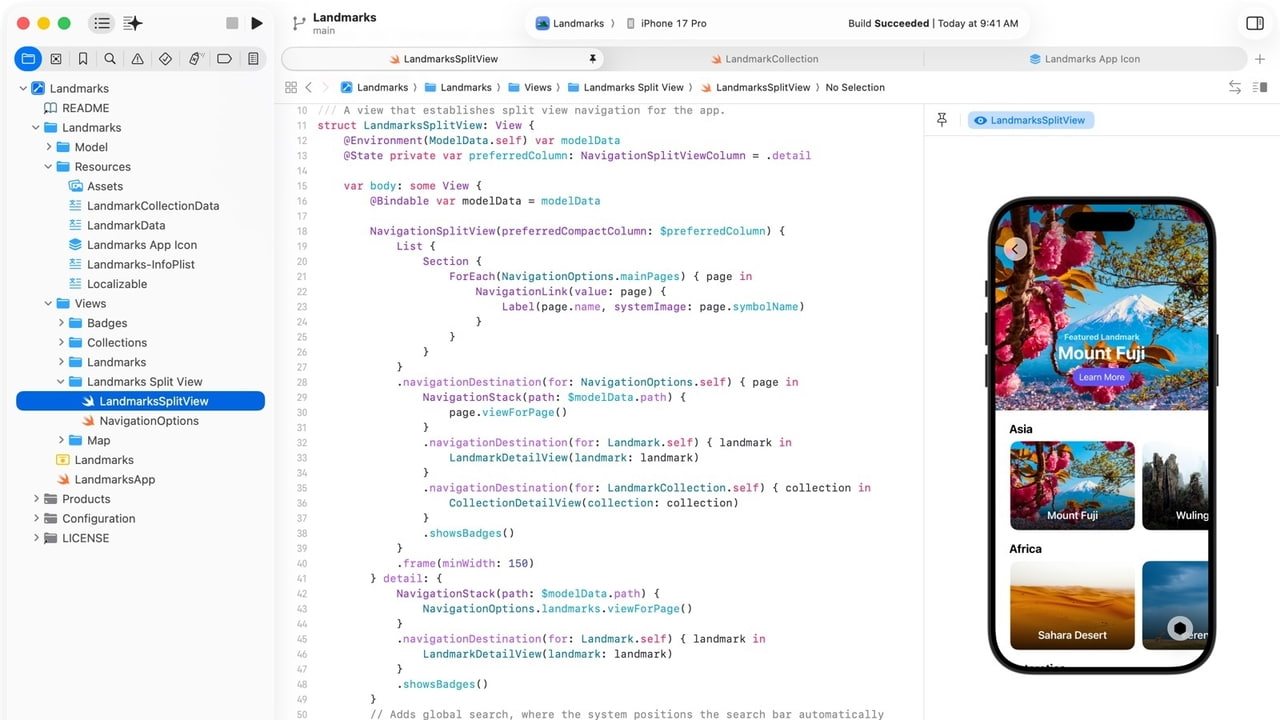Tap Learn More in the preview
Image resolution: width=1280 pixels, height=720 pixels.
click(1101, 377)
